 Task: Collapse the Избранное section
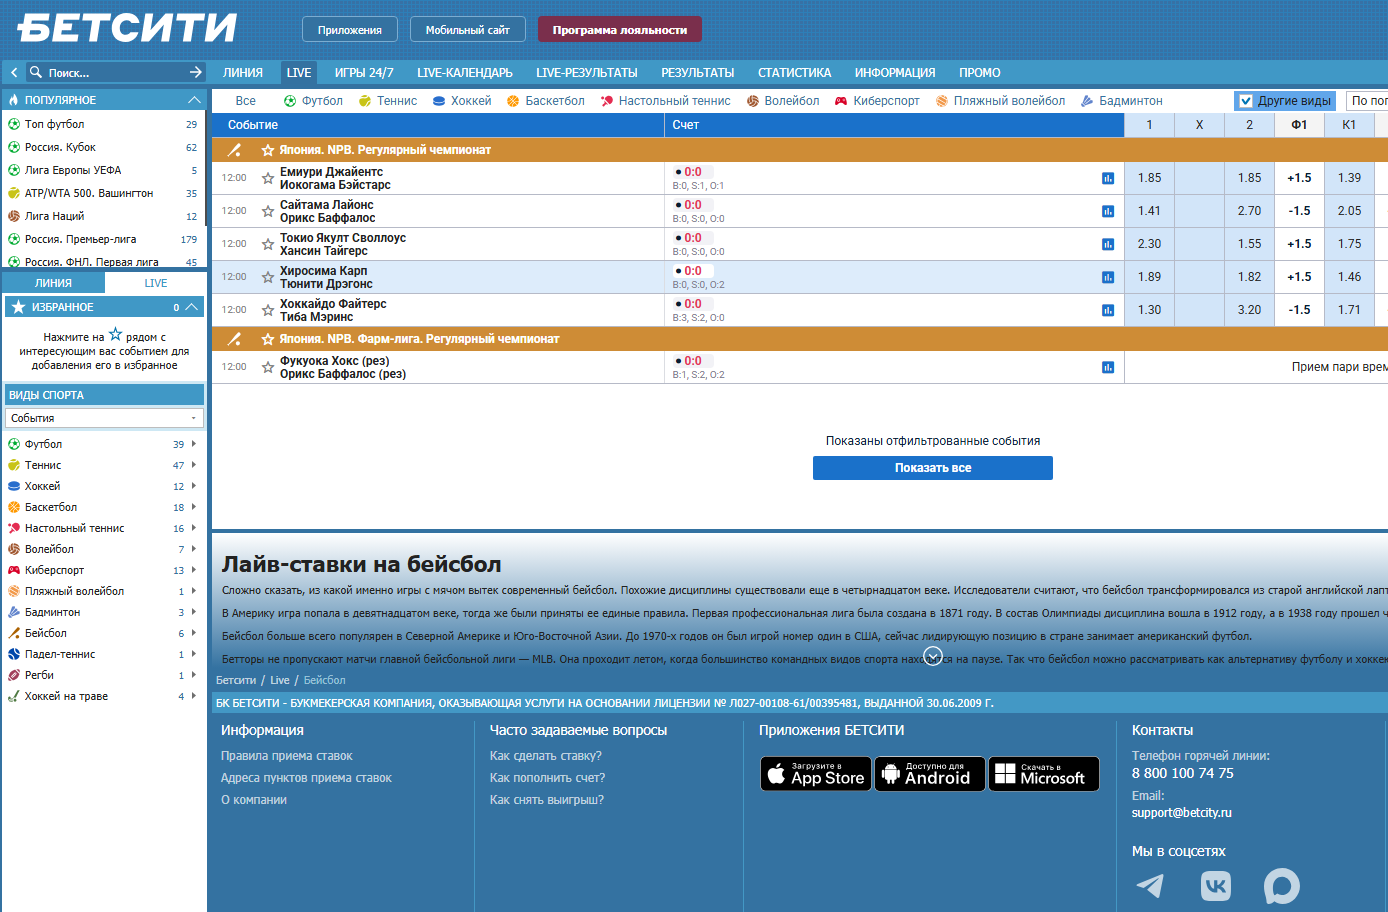[192, 307]
